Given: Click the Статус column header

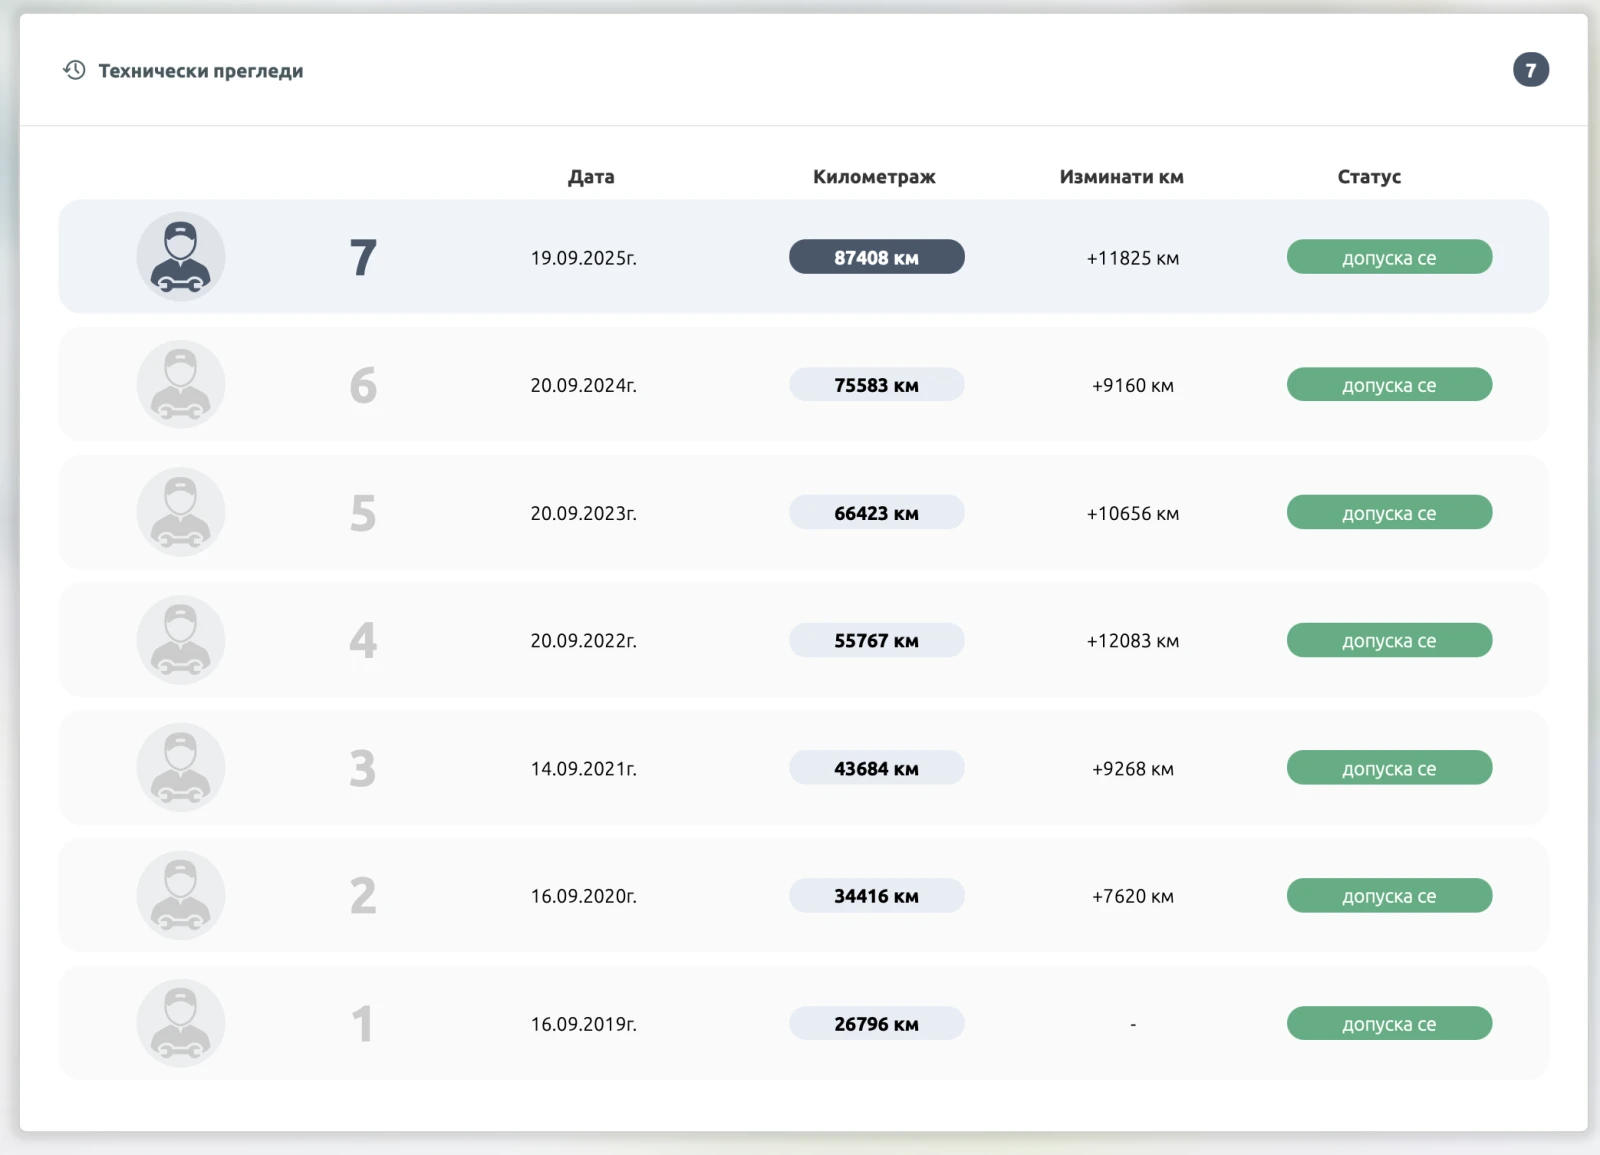Looking at the screenshot, I should 1369,177.
